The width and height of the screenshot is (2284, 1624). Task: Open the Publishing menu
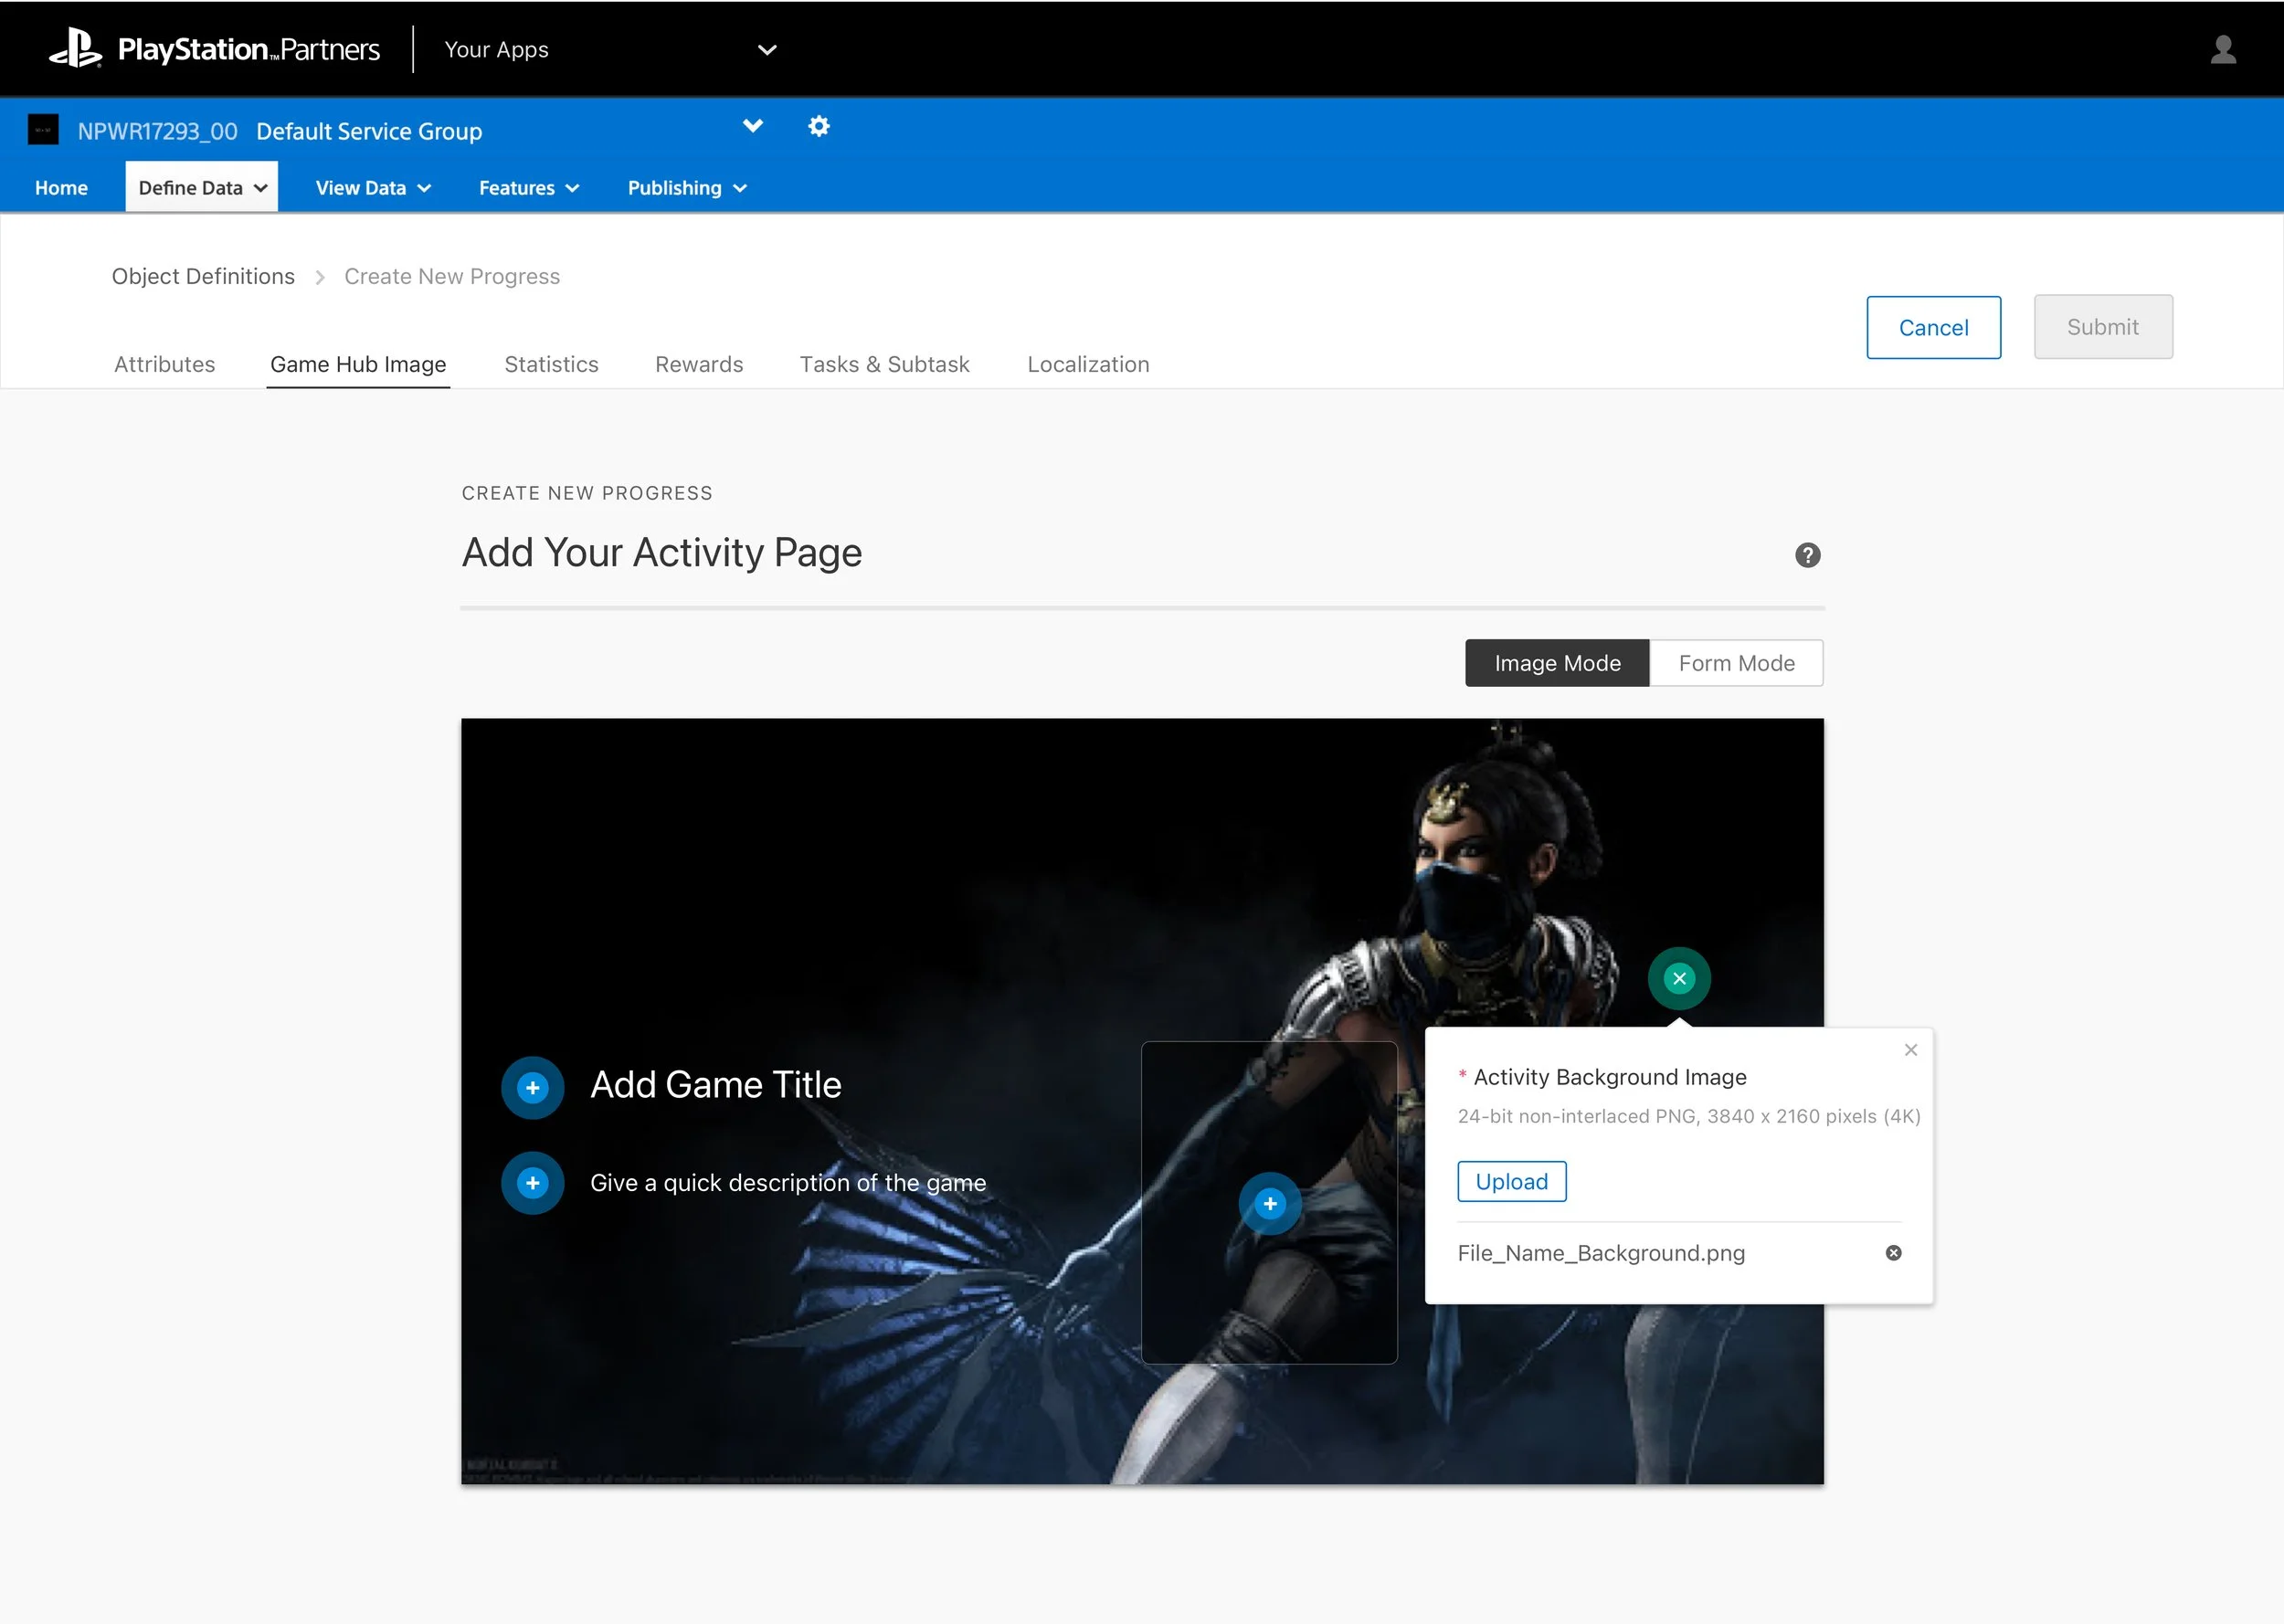pyautogui.click(x=686, y=188)
